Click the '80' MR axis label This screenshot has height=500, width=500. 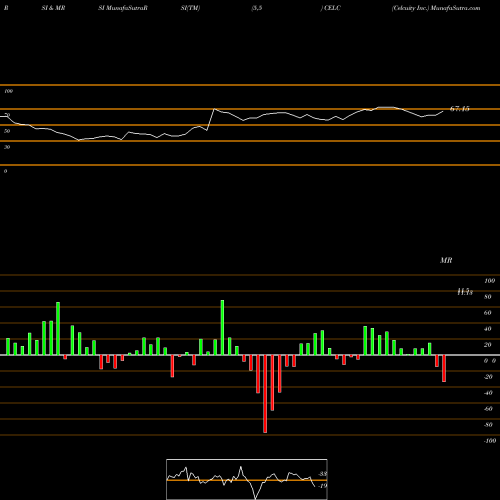coord(488,297)
